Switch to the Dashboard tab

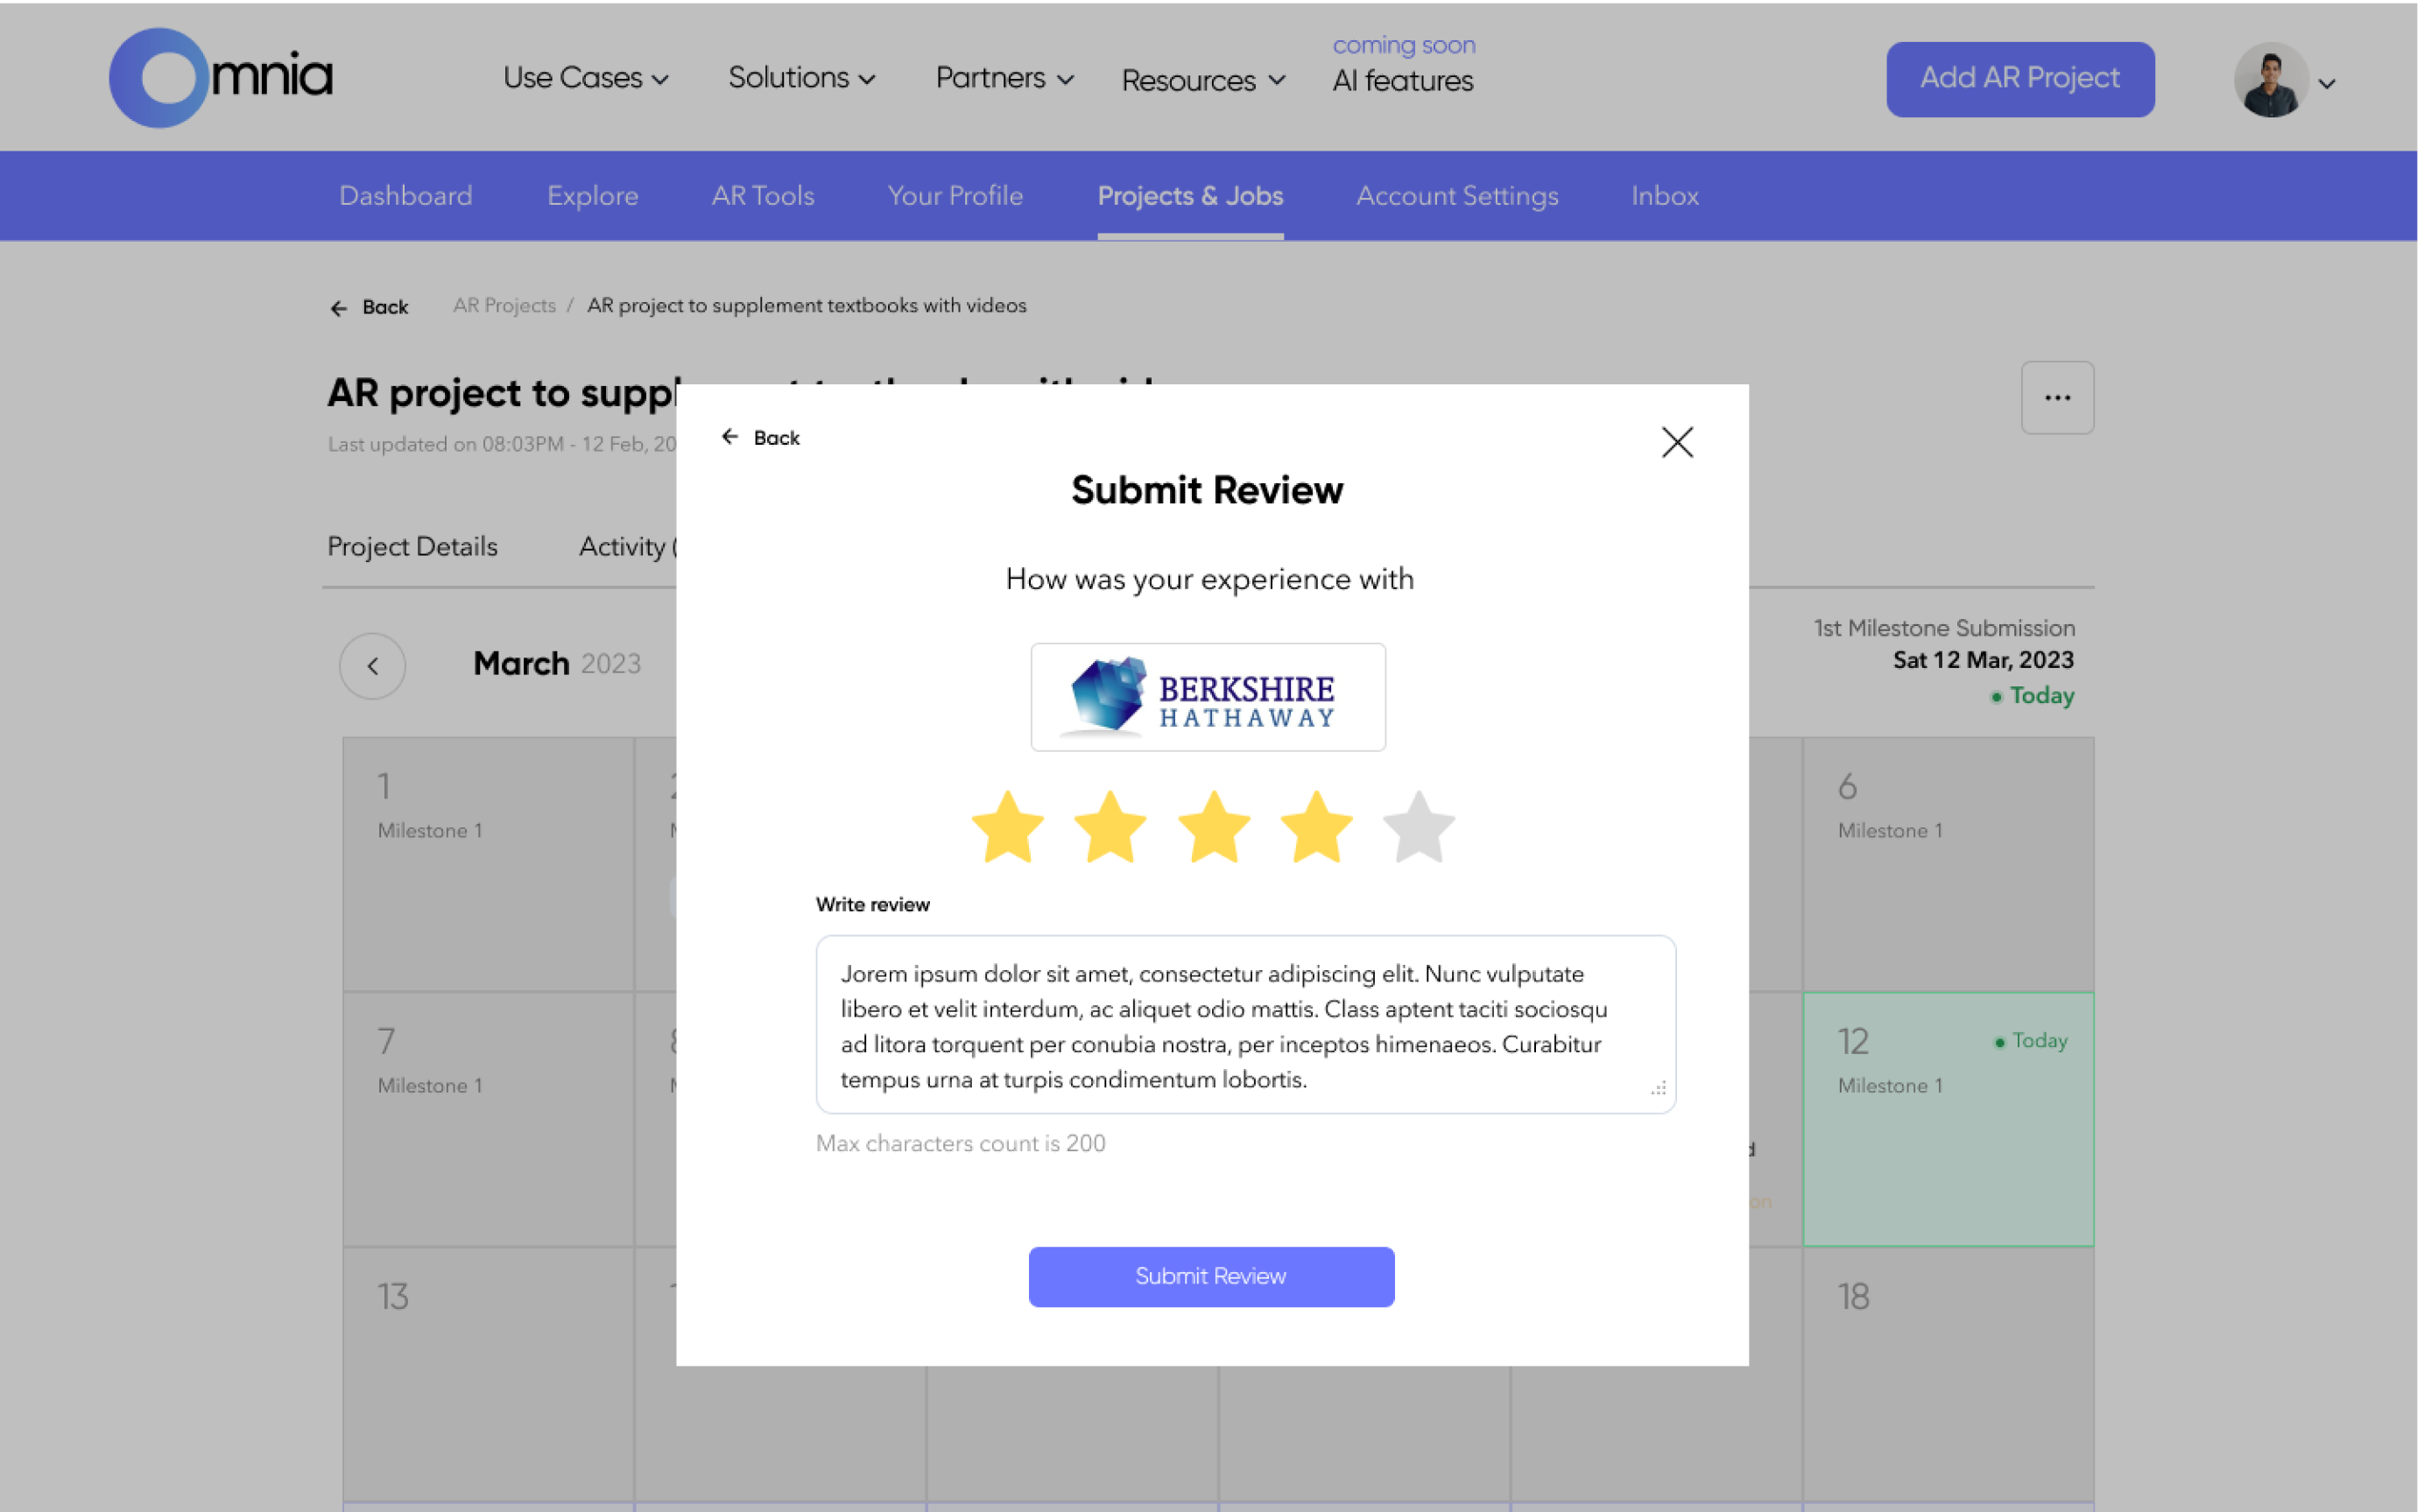tap(407, 196)
